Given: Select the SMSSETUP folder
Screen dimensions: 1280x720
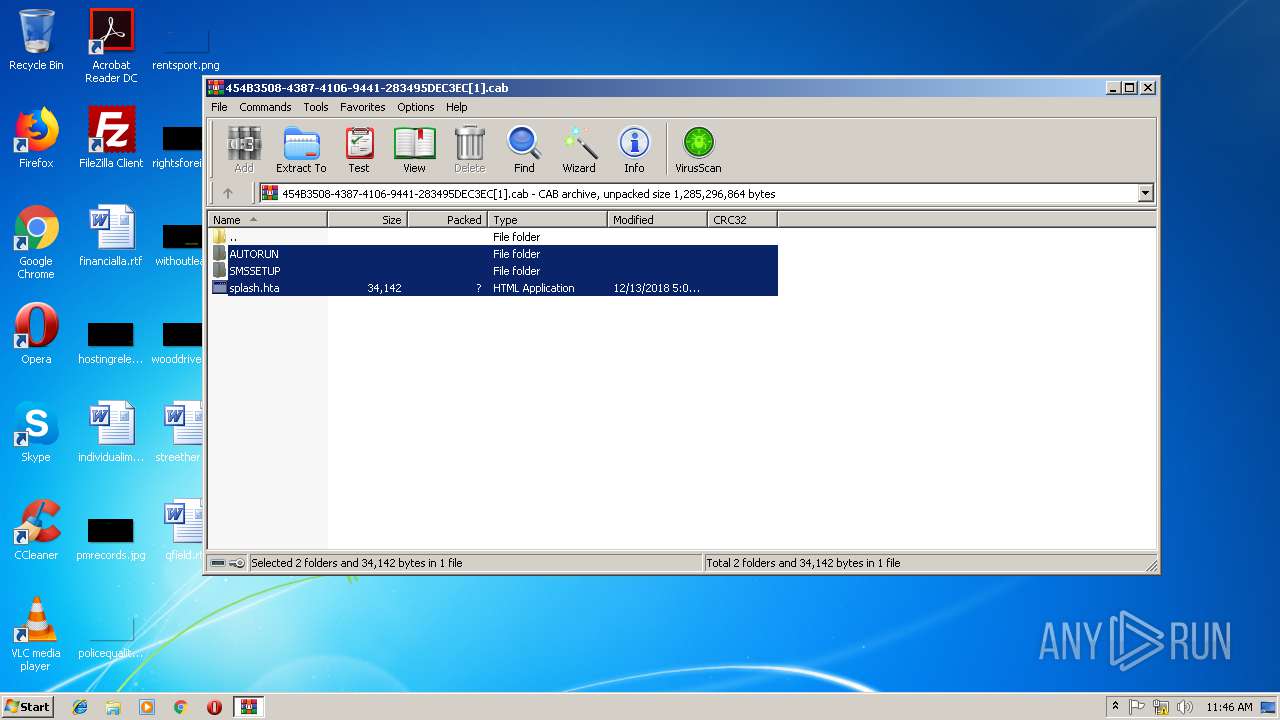Looking at the screenshot, I should 493,271.
